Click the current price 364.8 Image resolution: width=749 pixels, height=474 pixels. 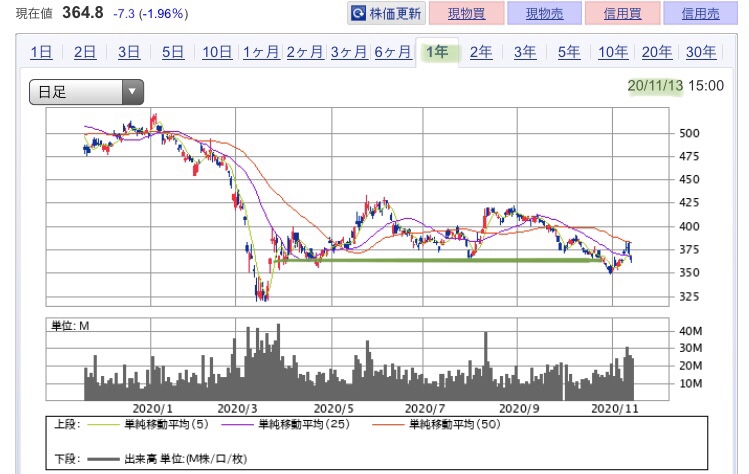coord(83,12)
